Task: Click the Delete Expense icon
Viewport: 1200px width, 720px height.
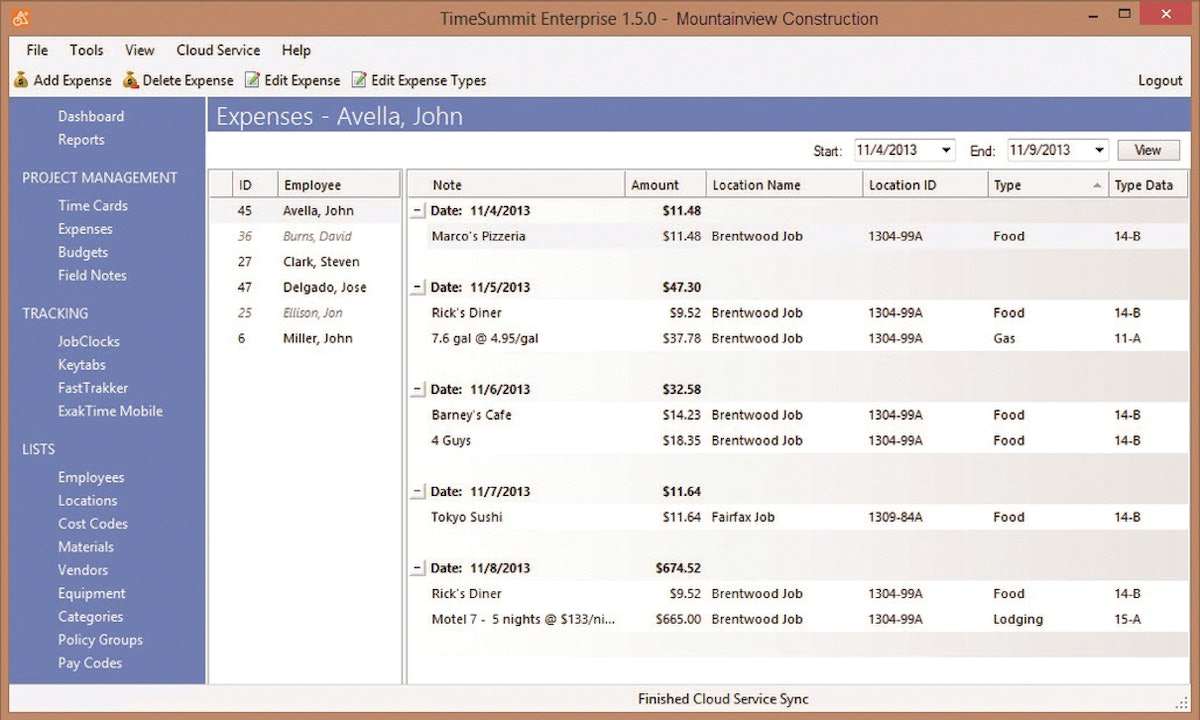Action: [130, 80]
